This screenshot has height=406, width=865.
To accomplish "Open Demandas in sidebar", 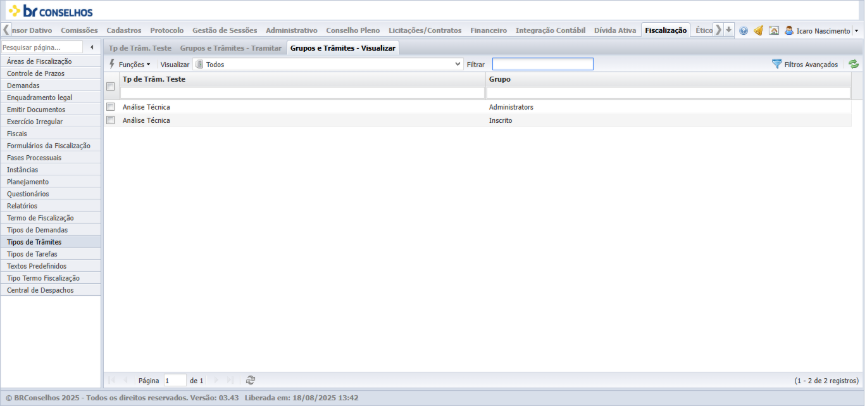I will pos(51,86).
